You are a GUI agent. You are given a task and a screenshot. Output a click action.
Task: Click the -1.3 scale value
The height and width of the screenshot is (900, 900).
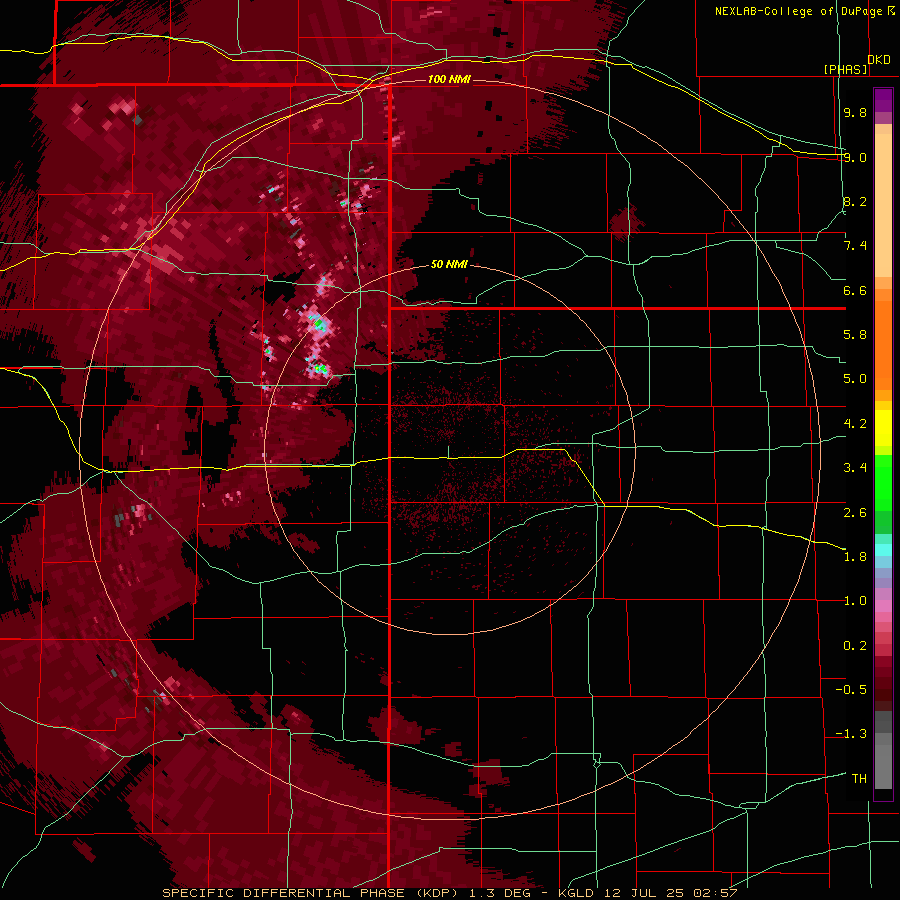(851, 734)
